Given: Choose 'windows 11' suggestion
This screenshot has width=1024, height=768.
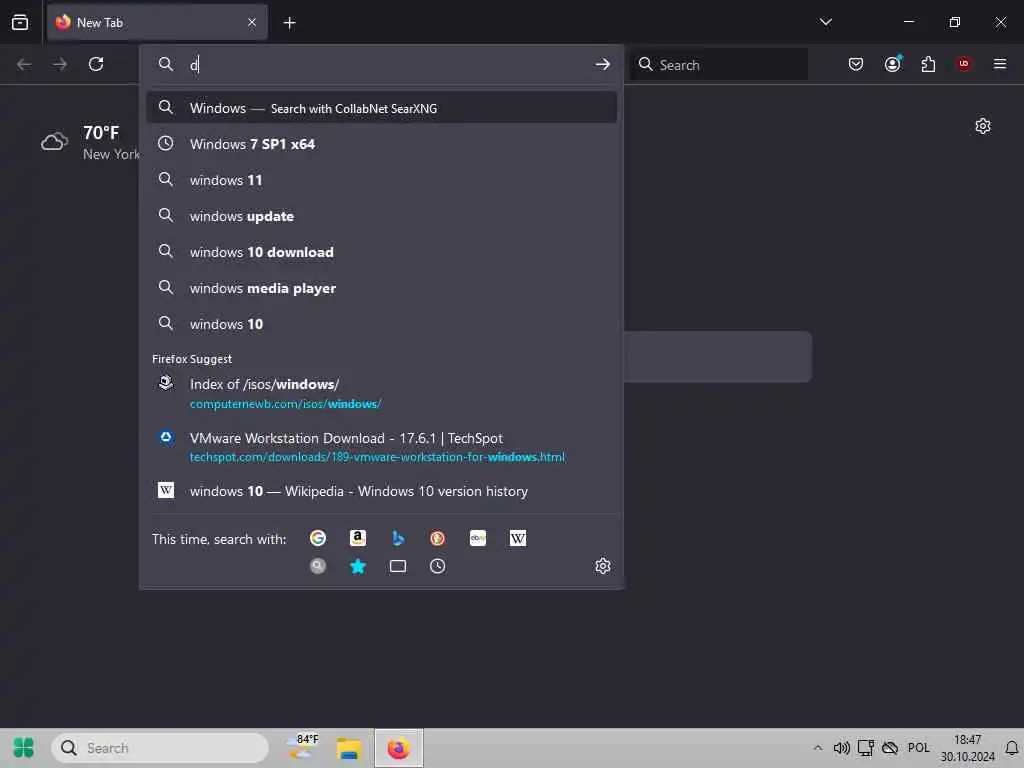Looking at the screenshot, I should (381, 180).
